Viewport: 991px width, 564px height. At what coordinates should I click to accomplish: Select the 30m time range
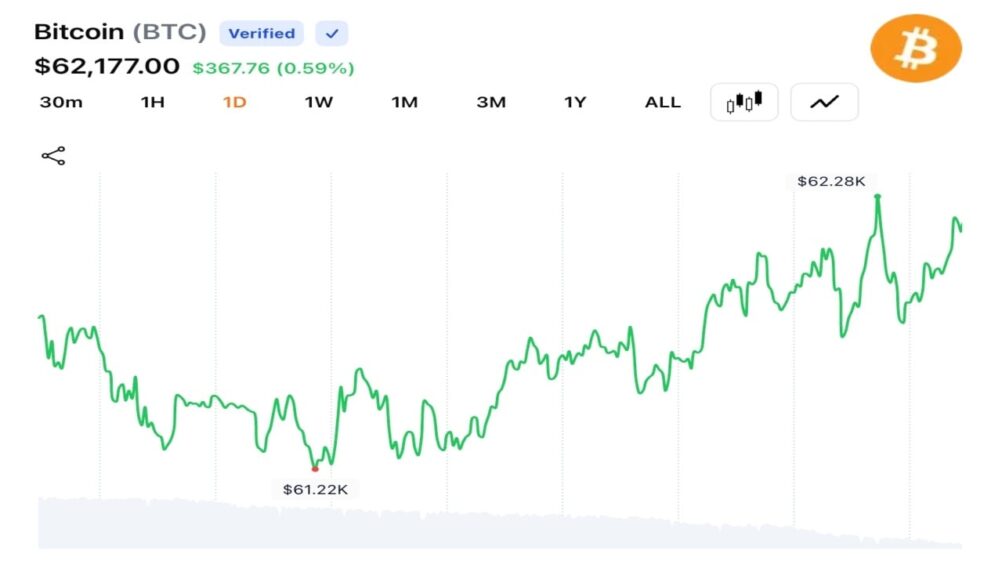tap(61, 102)
